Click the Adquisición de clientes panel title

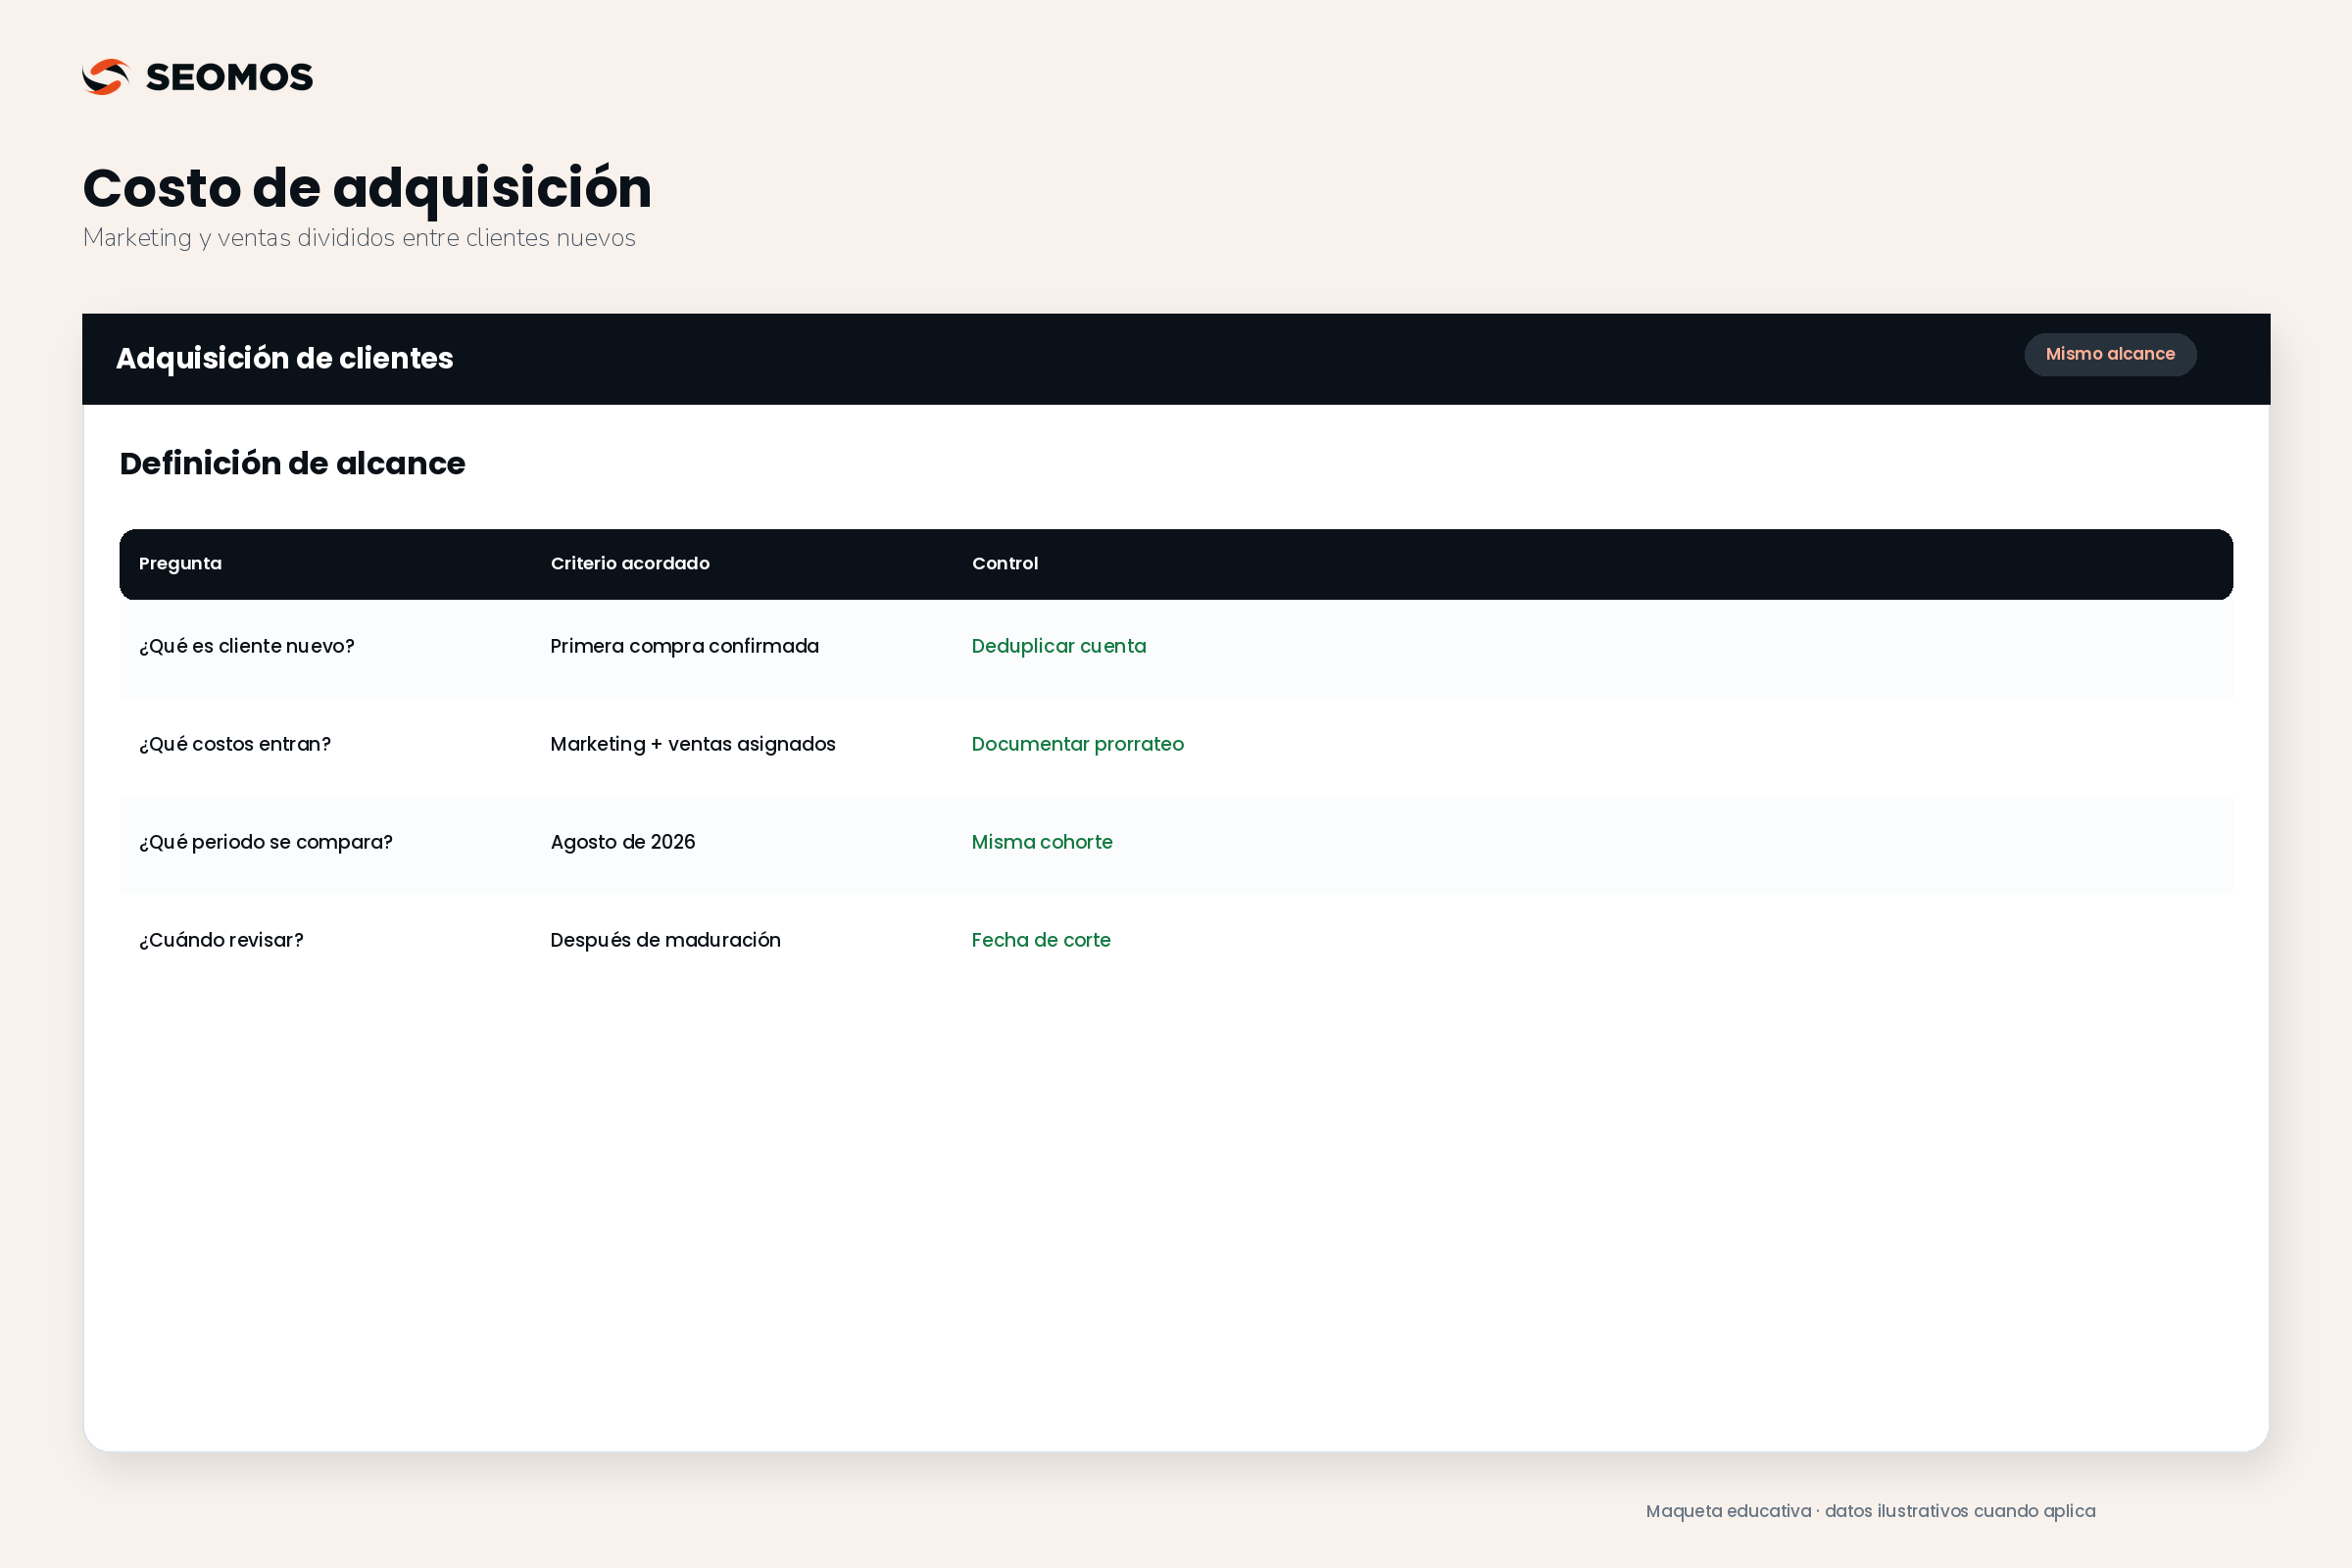tap(284, 358)
